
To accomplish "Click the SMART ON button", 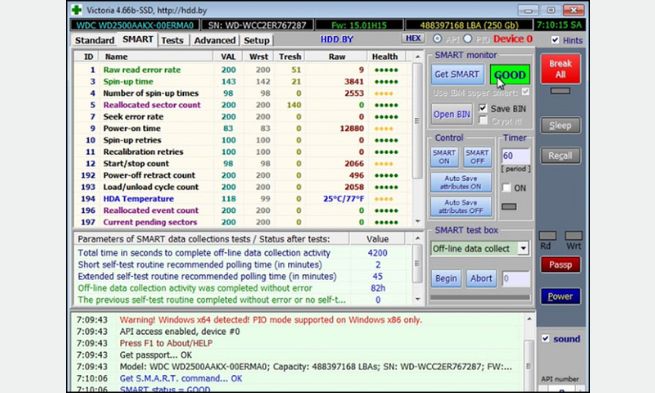I will pos(444,157).
